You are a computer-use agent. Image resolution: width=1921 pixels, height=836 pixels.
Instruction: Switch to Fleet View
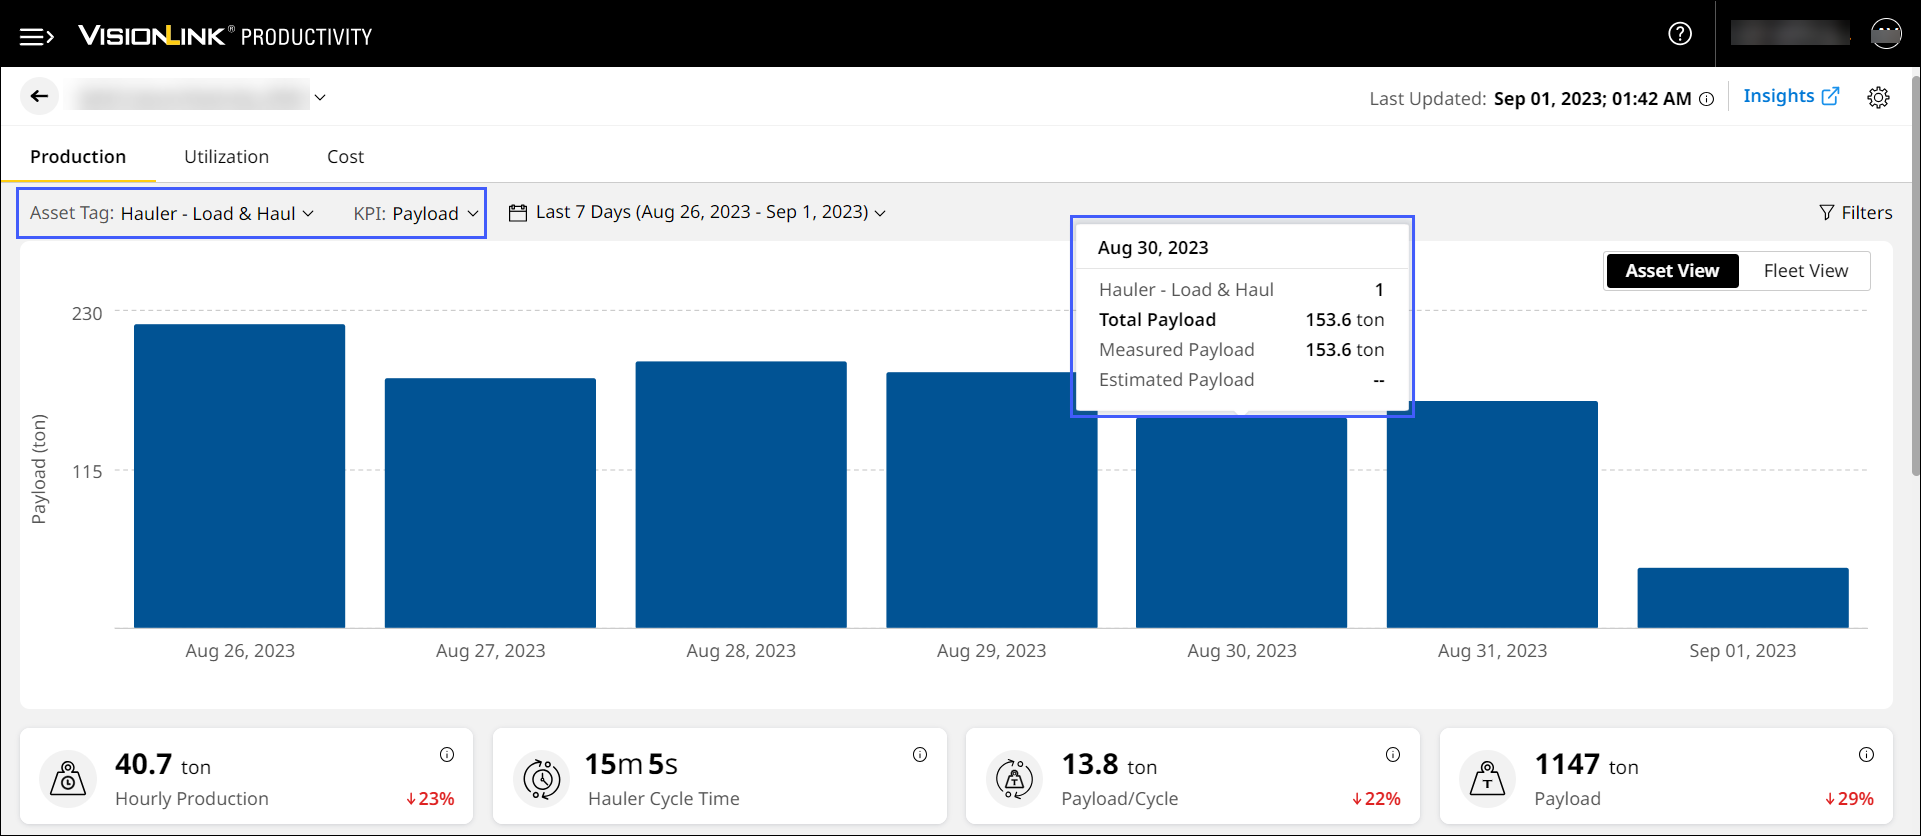1805,271
